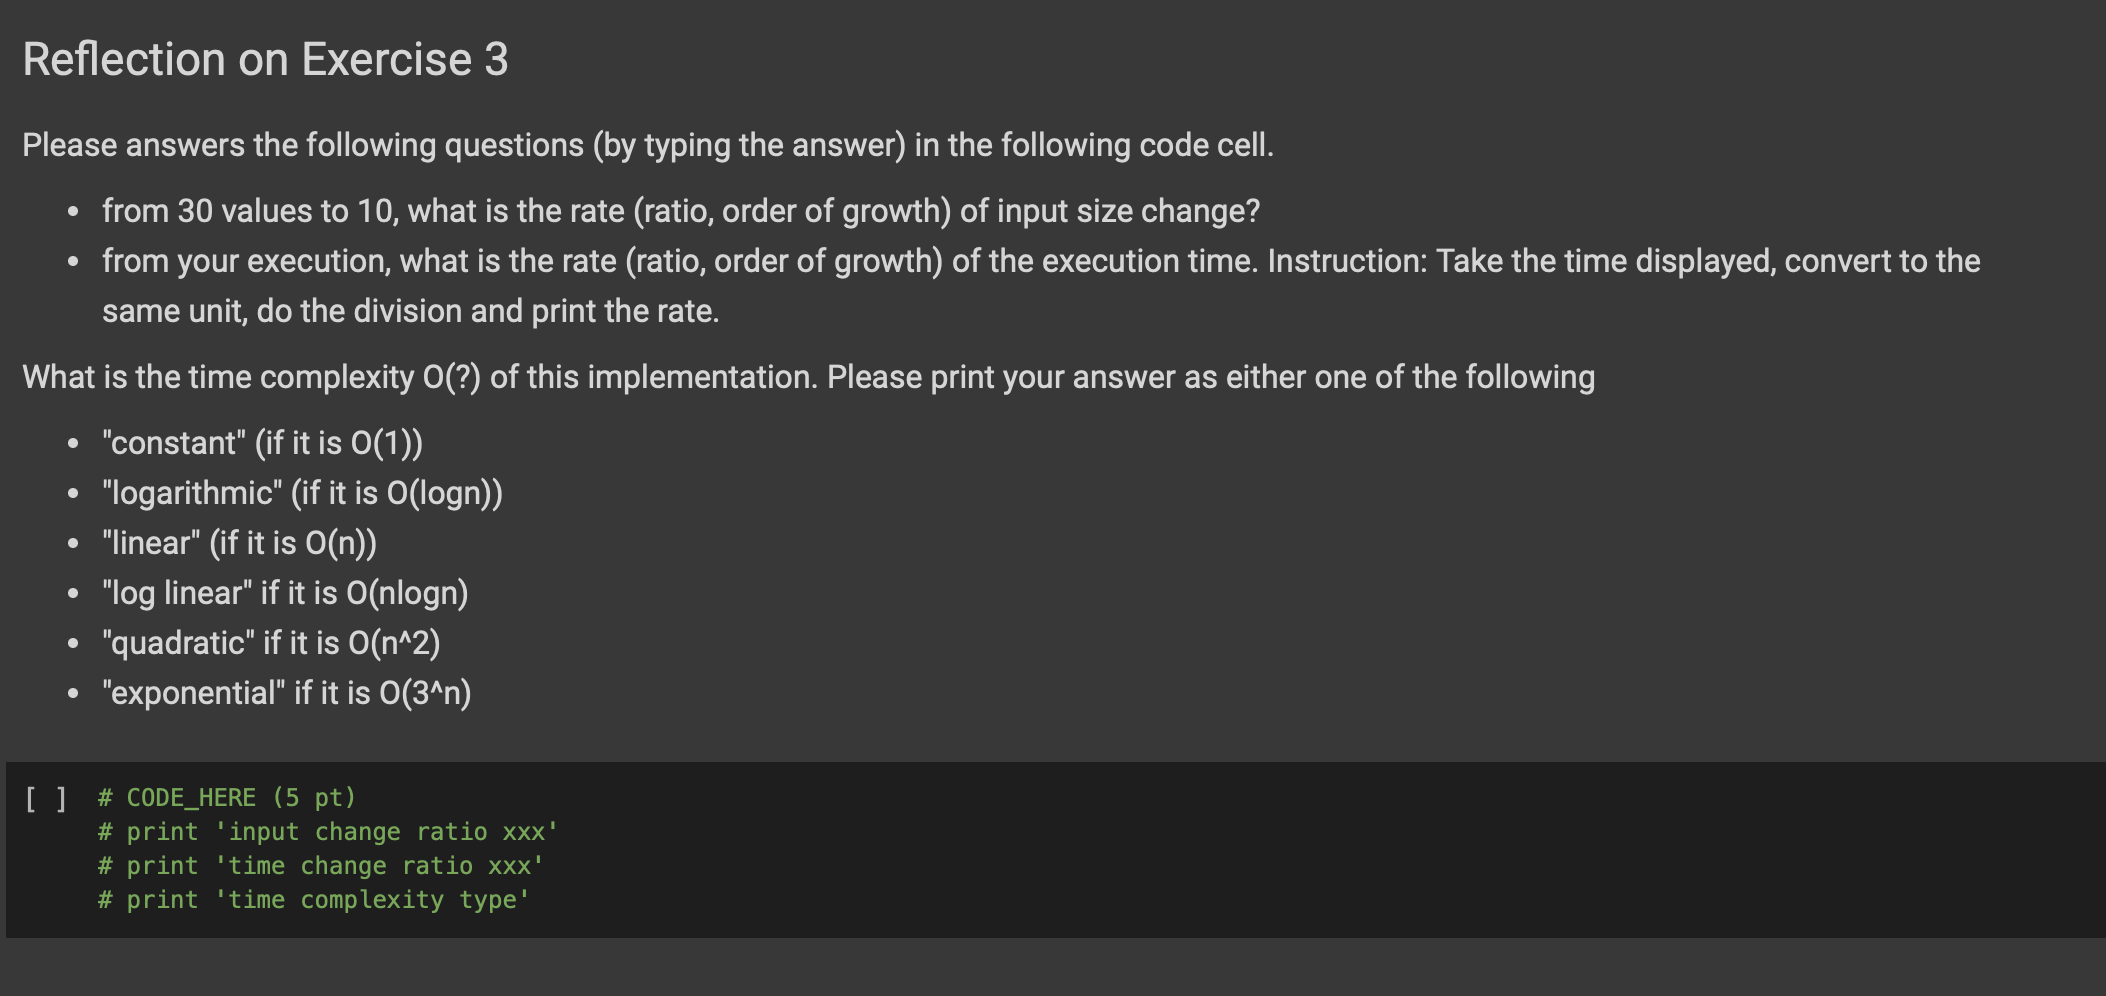2106x996 pixels.
Task: Click the "exponential" O(3^n) bullet item
Action: pos(287,693)
